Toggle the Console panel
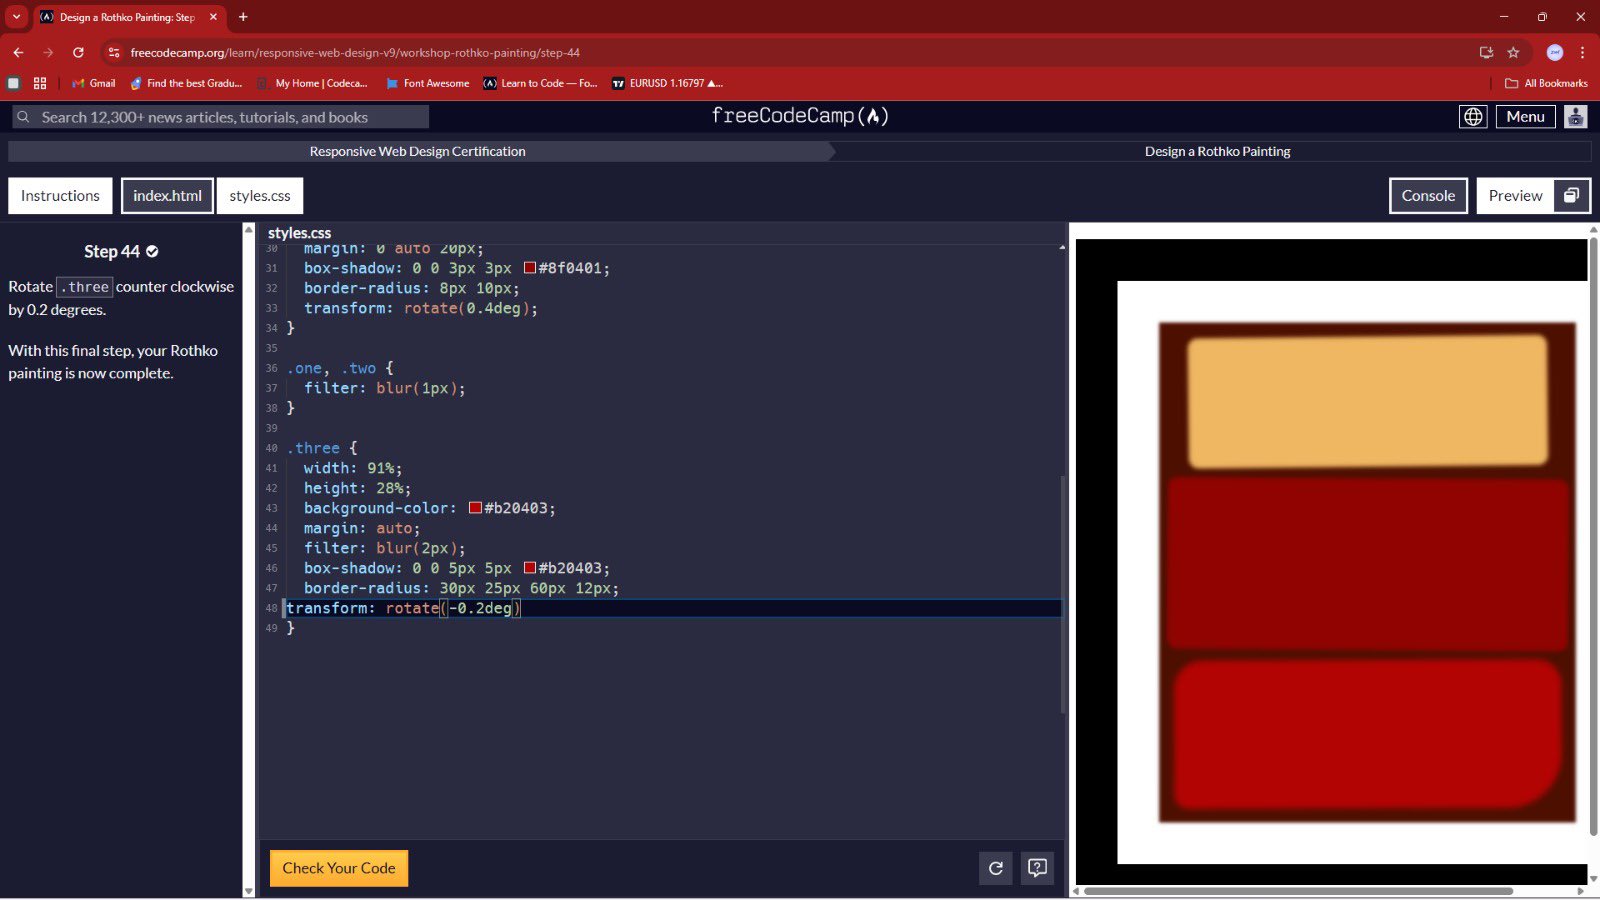1600x900 pixels. (1427, 196)
